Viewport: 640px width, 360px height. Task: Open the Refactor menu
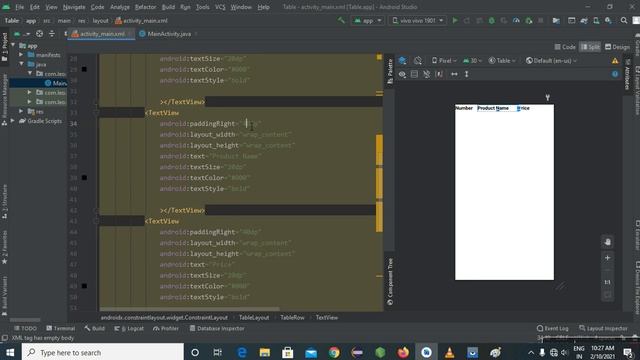coord(145,7)
